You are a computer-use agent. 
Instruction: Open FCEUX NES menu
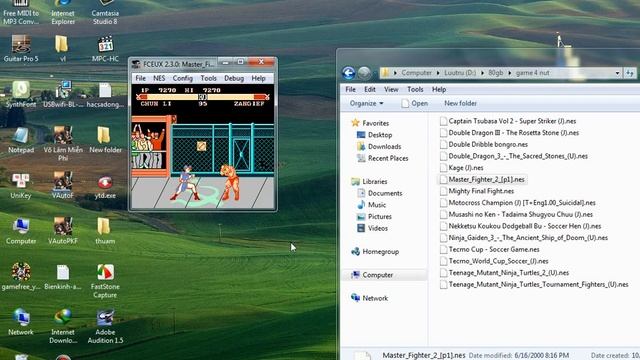159,78
